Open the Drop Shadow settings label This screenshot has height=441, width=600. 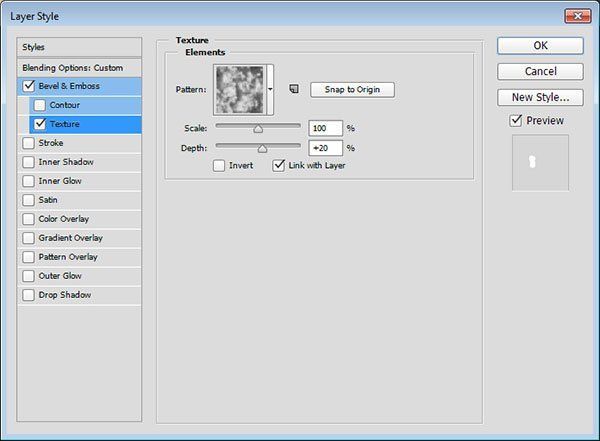click(x=65, y=295)
